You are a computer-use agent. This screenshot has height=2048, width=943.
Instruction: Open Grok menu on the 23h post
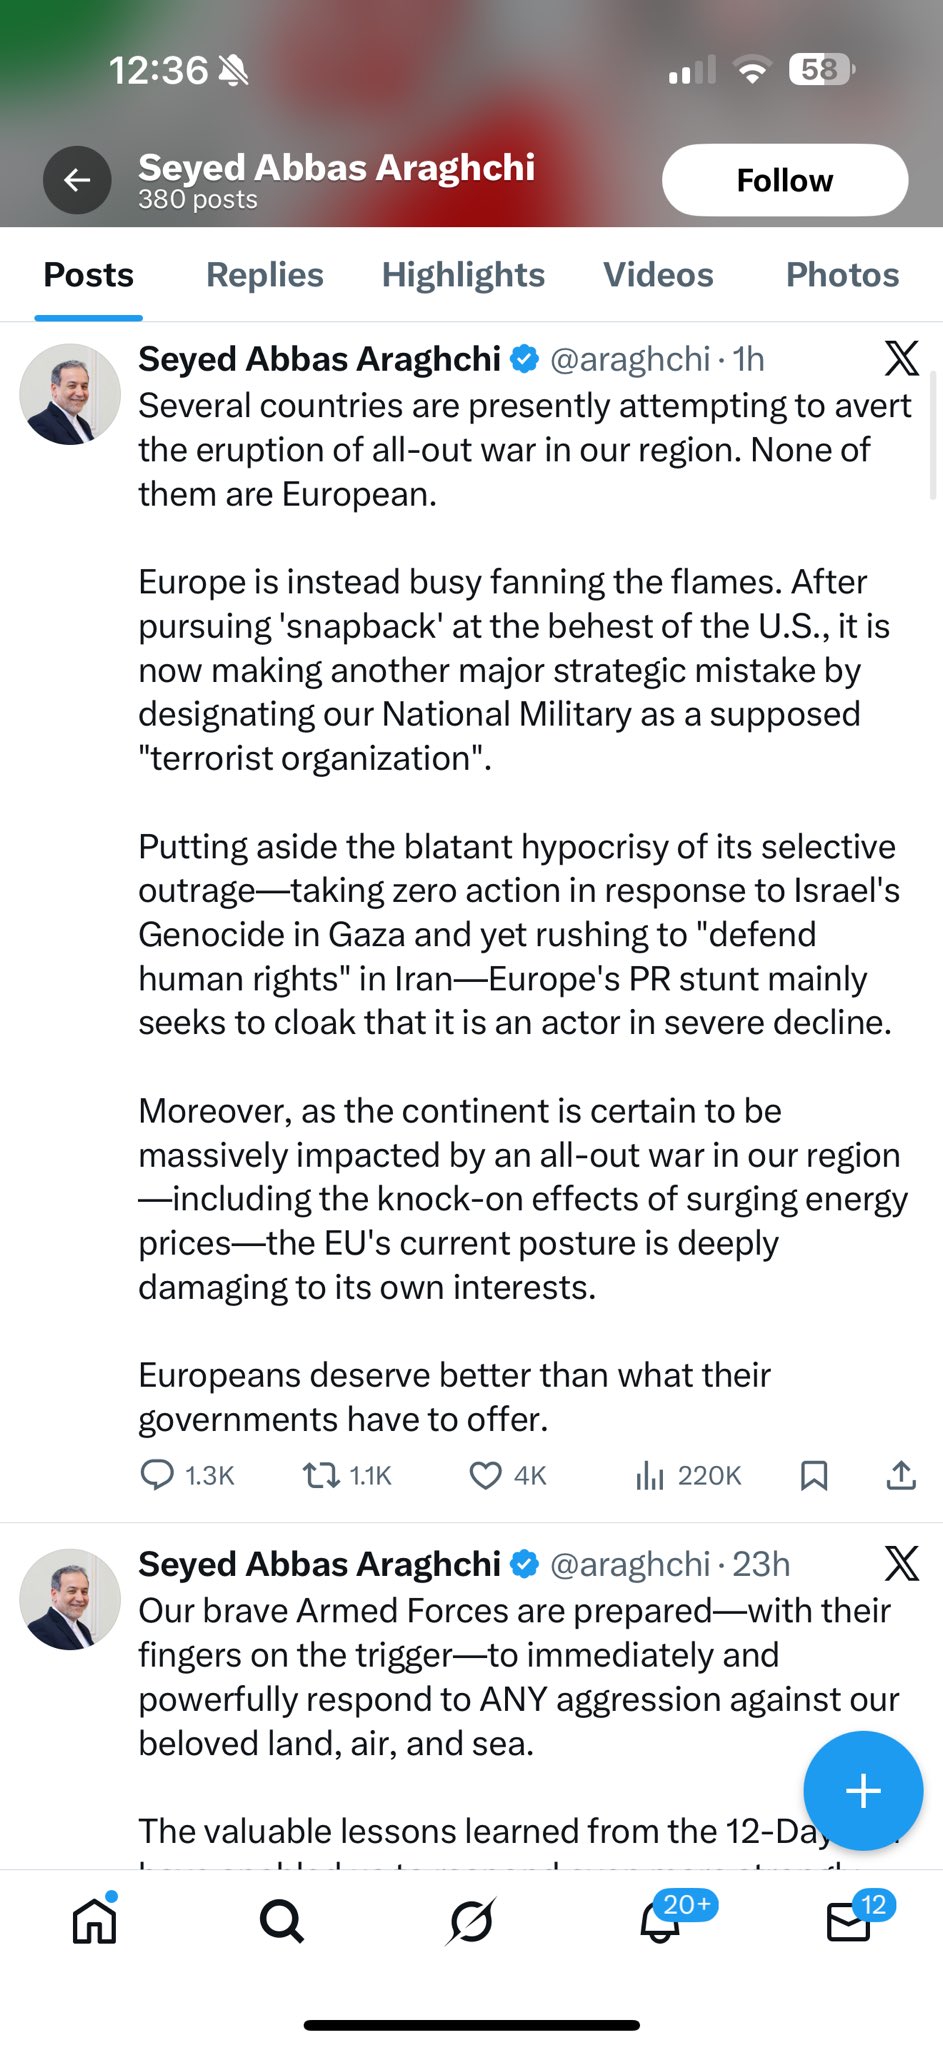tap(901, 1563)
